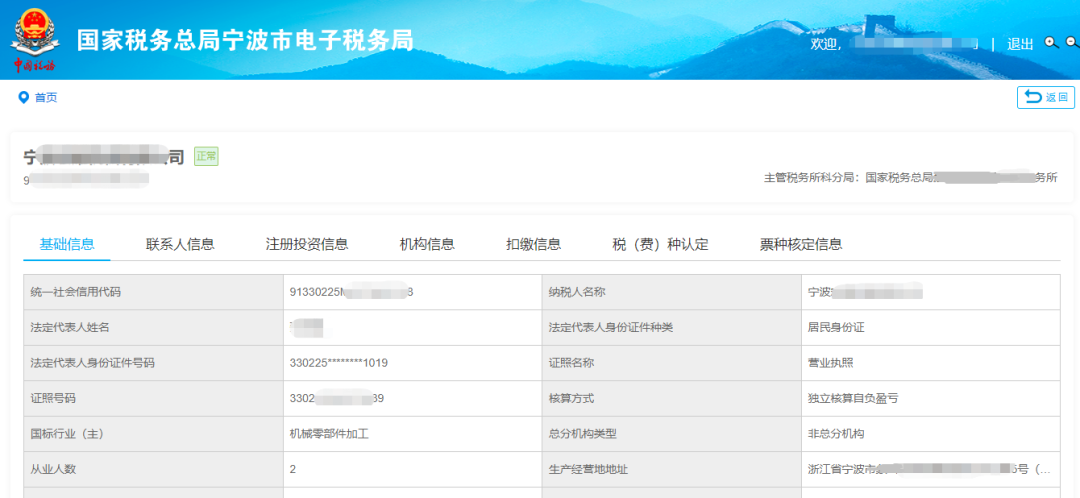Switch to the 扣缴信息 tab
Image resolution: width=1080 pixels, height=498 pixels.
click(x=533, y=244)
